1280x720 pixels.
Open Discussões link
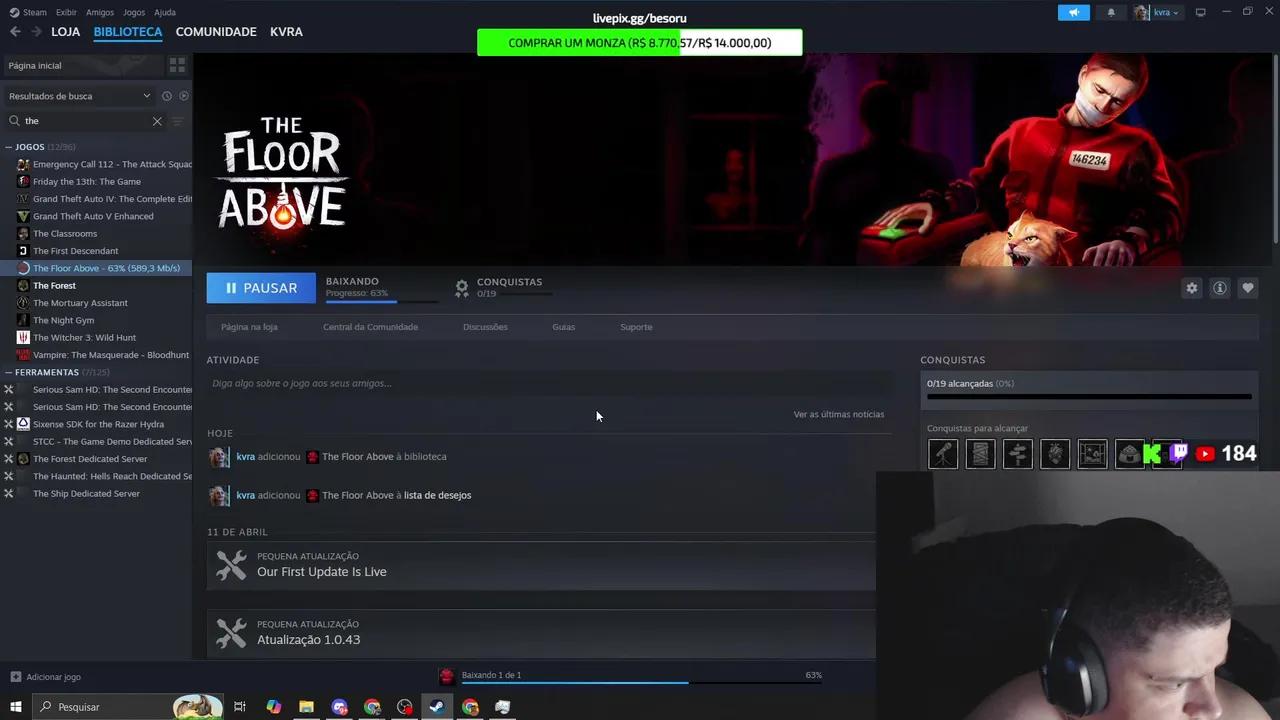coord(485,327)
